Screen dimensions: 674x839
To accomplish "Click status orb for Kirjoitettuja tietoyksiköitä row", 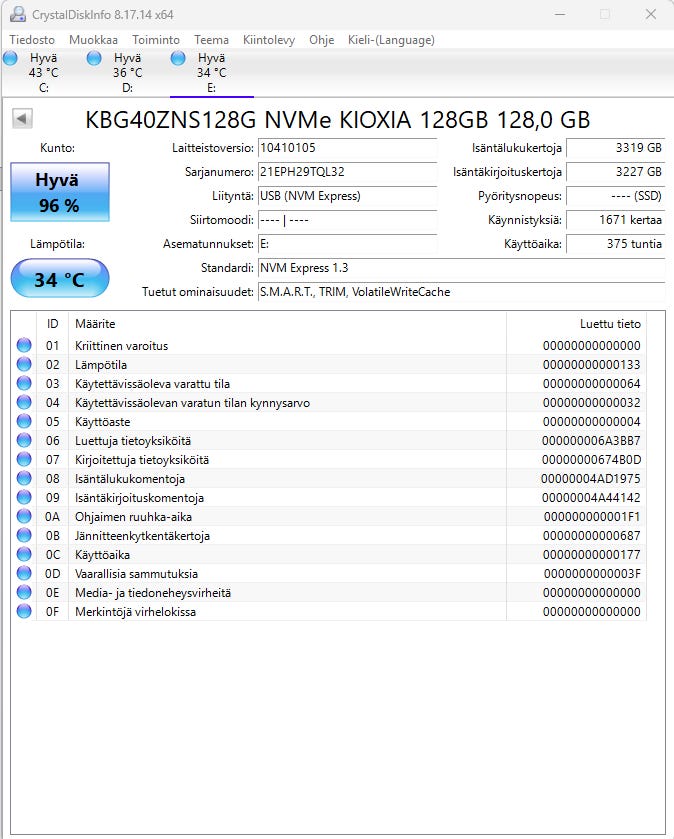I will click(24, 459).
